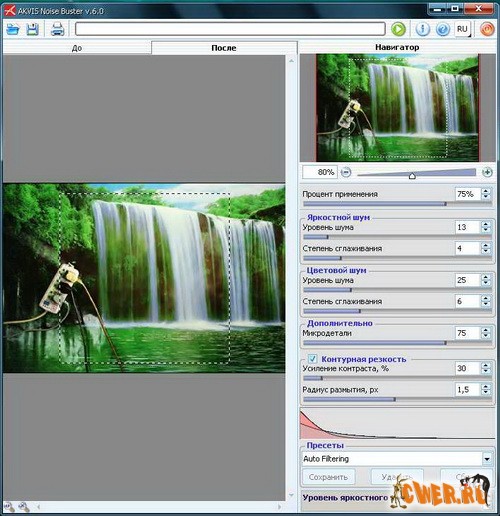Switch interface language via RU button
The image size is (500, 516).
[x=462, y=29]
